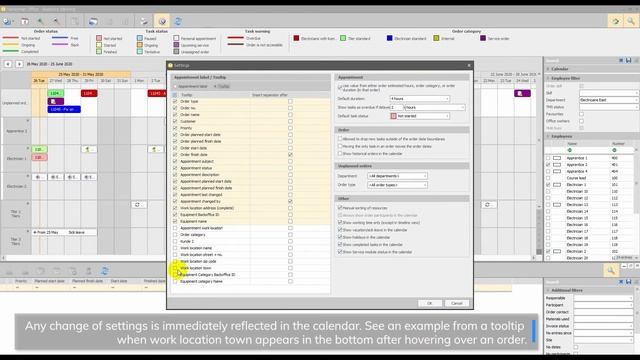Click the blue refresh icon in the top toolbar

(x=178, y=21)
